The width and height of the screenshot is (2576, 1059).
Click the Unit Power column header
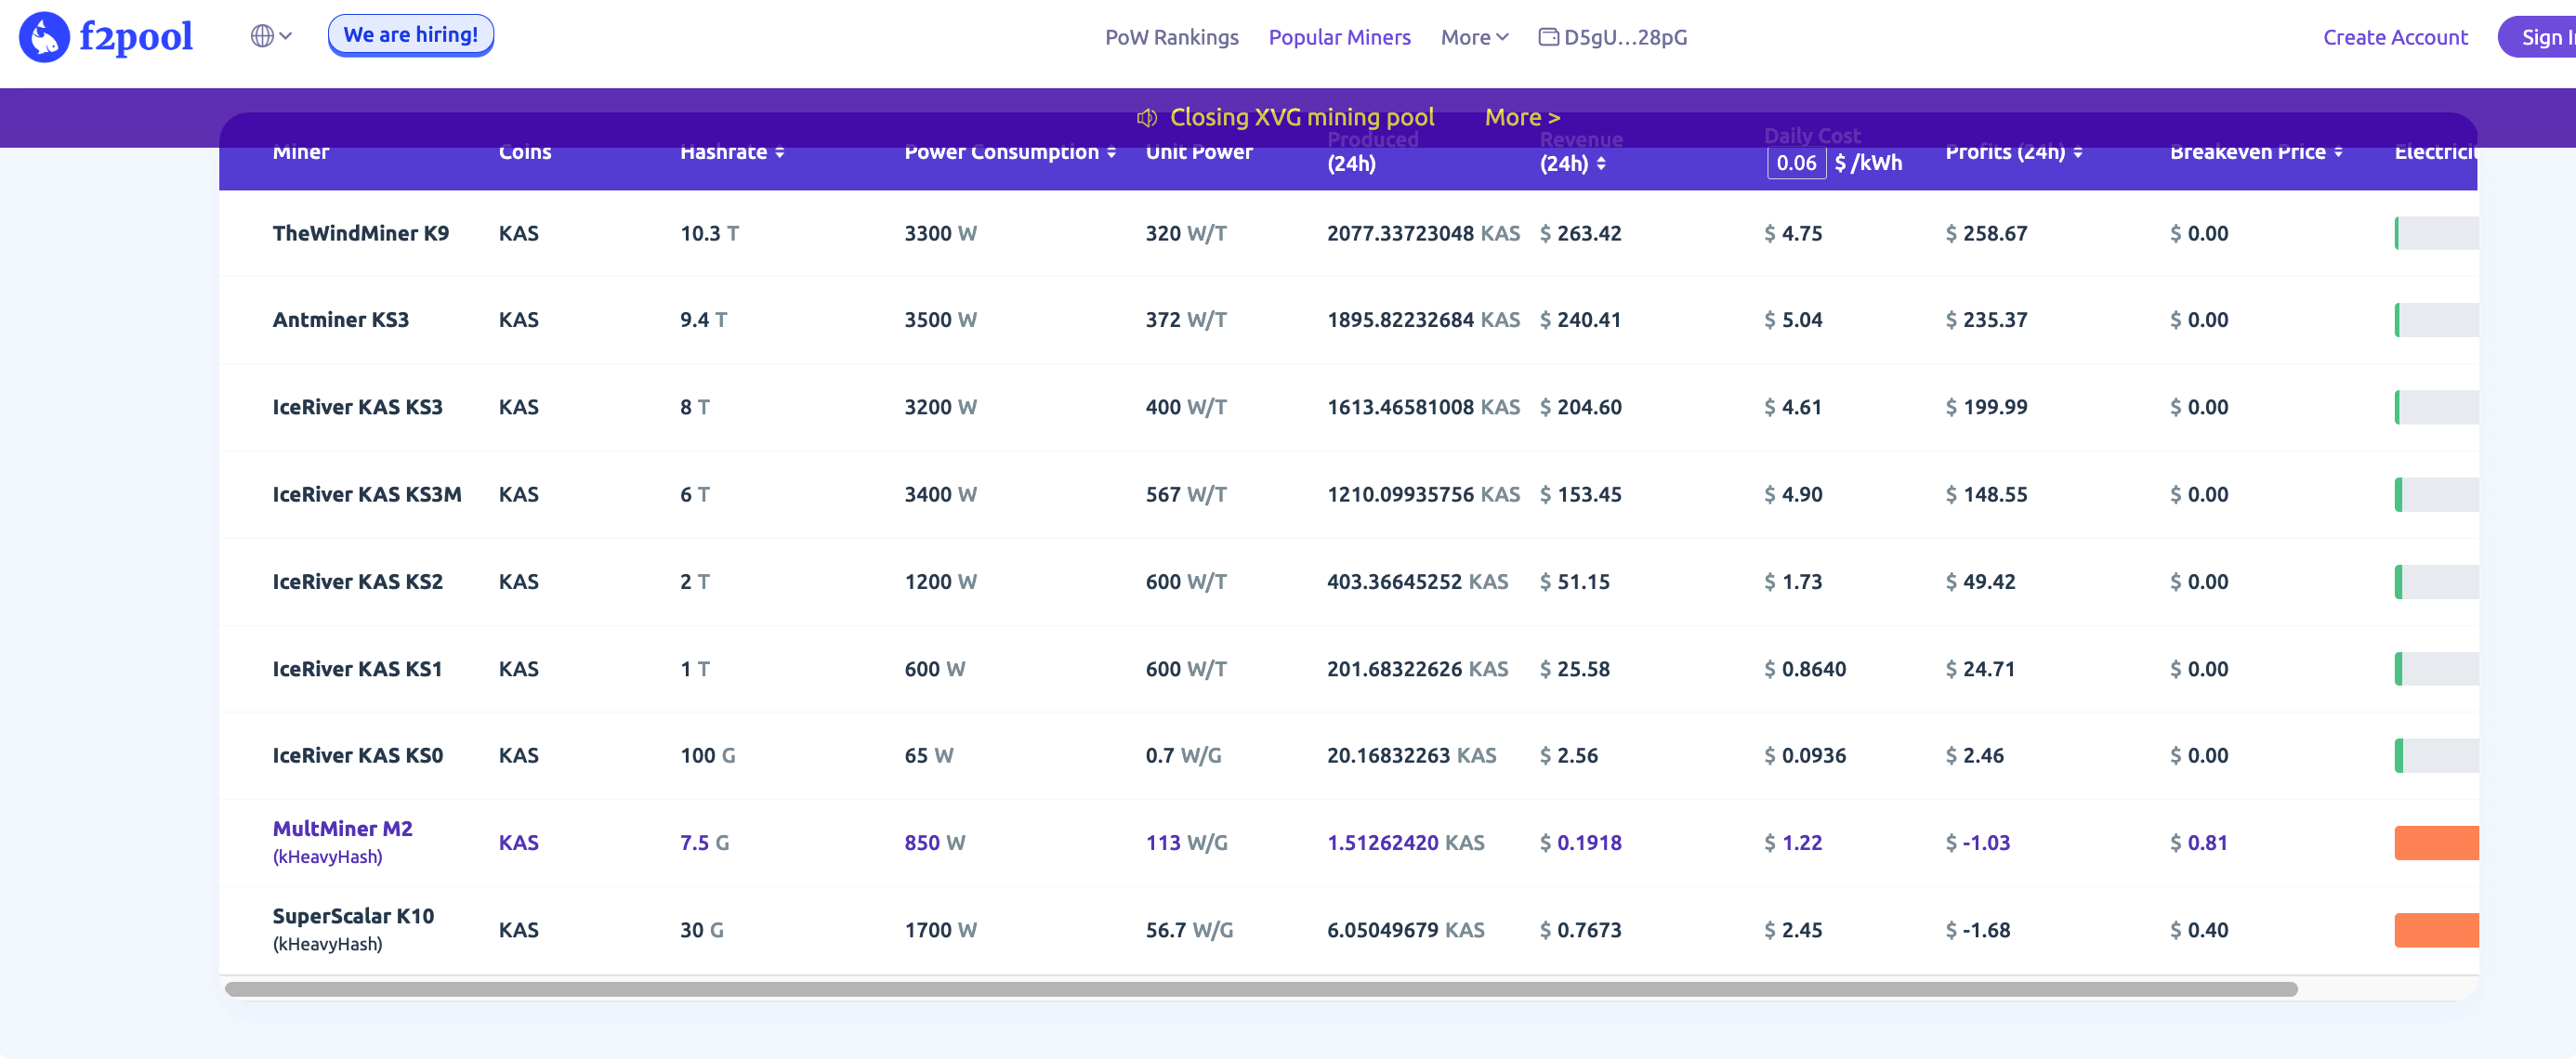(1198, 152)
